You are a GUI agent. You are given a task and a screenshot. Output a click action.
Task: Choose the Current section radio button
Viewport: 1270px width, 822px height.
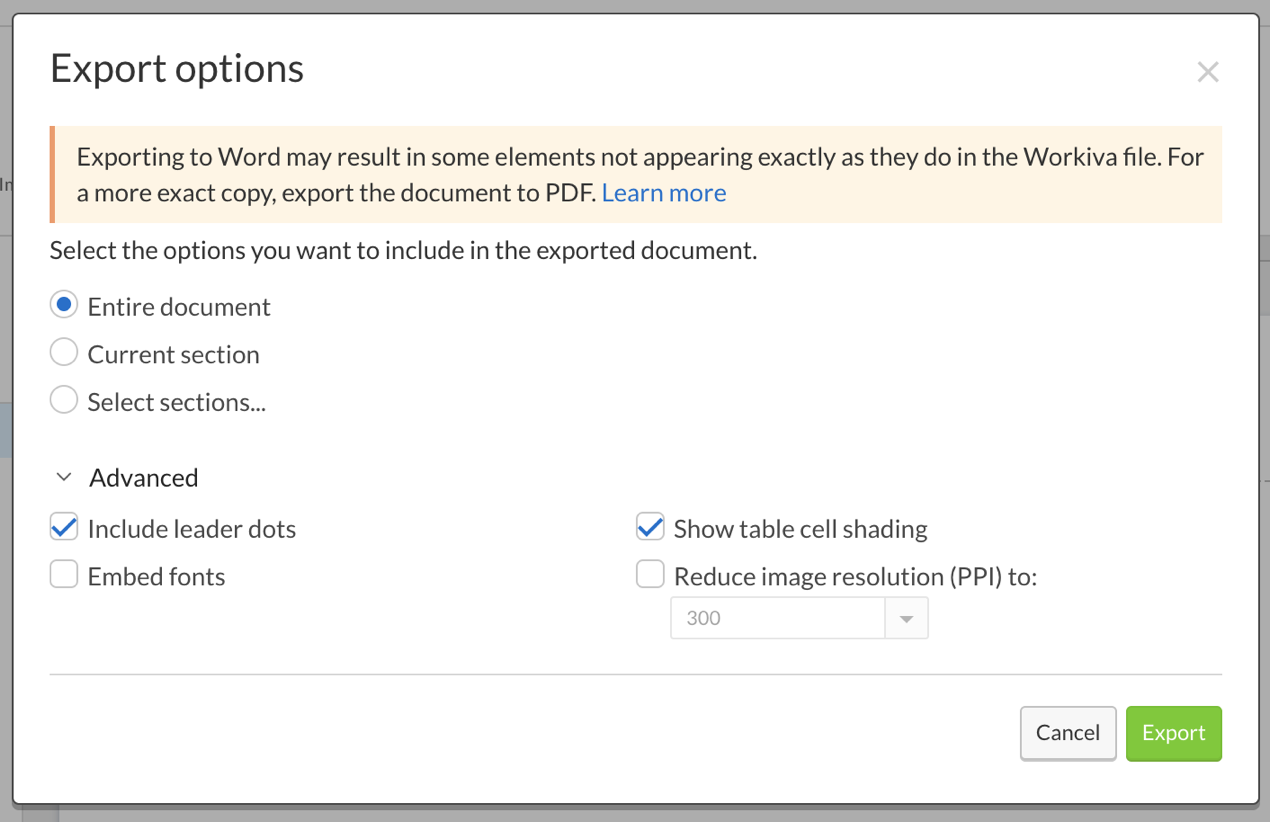click(x=64, y=353)
